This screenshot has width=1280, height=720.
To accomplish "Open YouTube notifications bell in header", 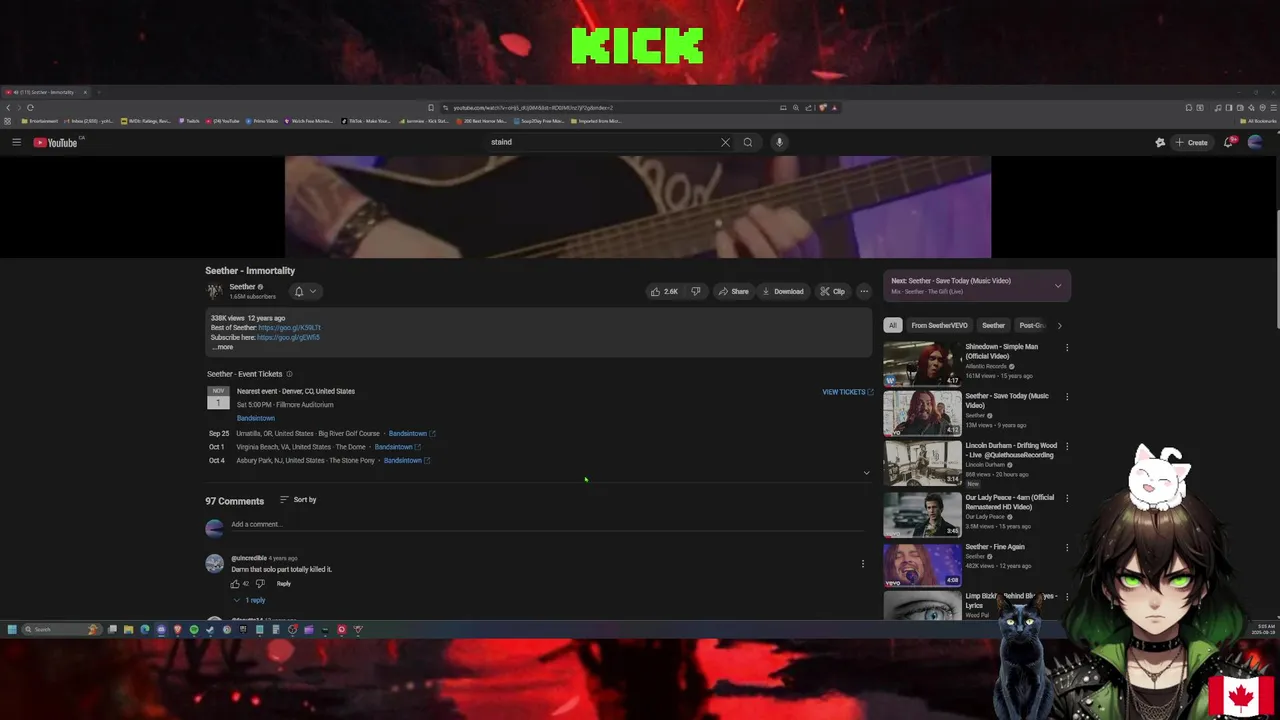I will tap(1229, 142).
